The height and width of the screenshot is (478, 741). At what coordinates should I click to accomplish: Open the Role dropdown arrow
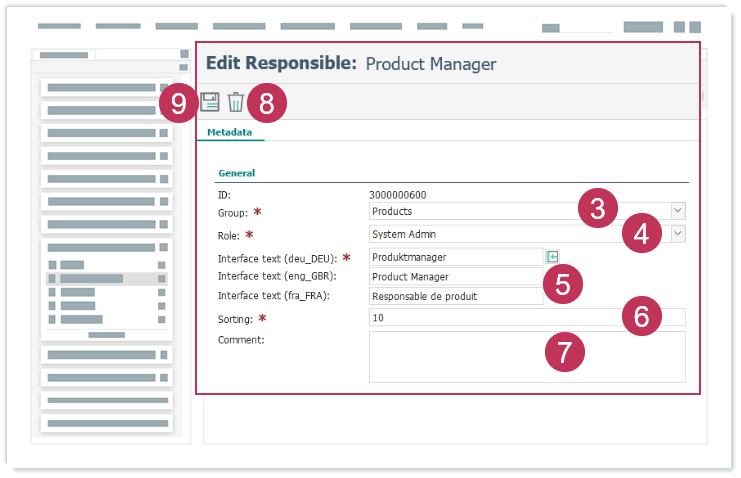tap(677, 233)
